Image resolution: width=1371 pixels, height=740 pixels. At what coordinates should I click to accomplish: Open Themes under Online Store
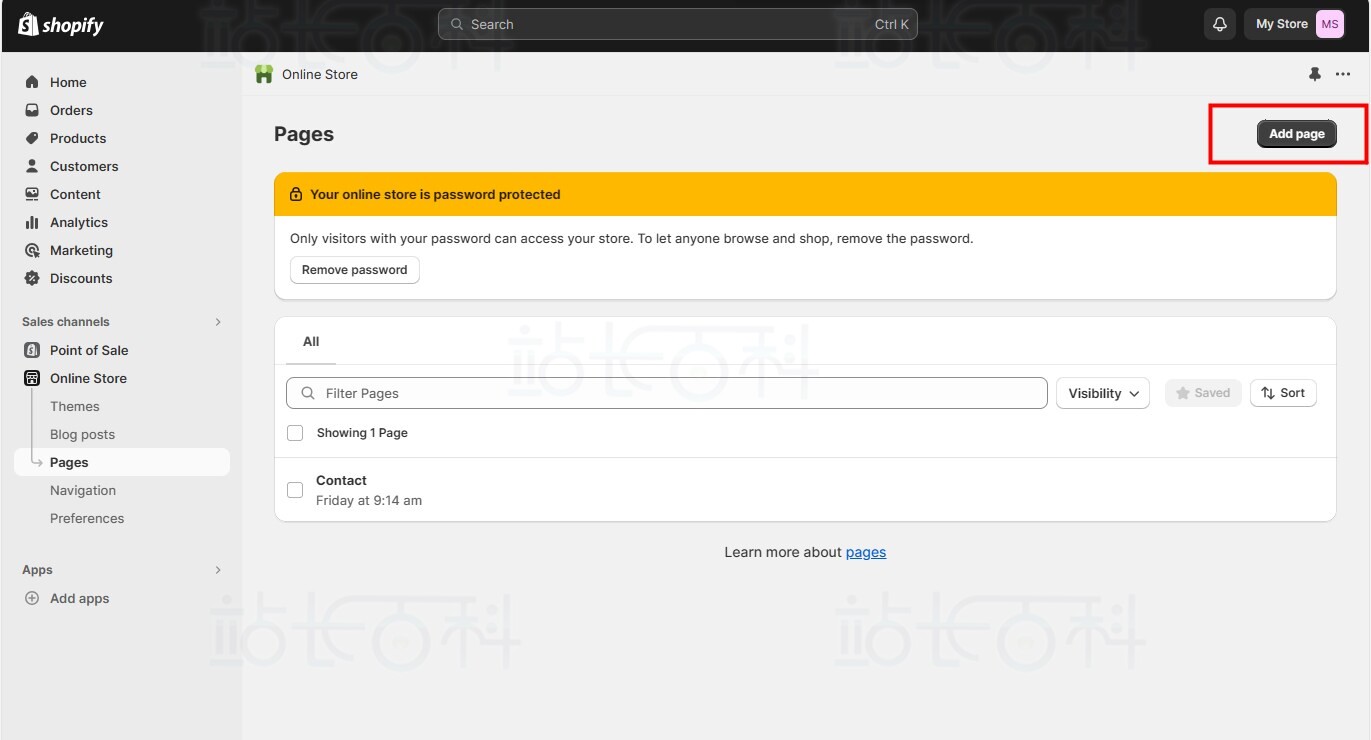(75, 406)
